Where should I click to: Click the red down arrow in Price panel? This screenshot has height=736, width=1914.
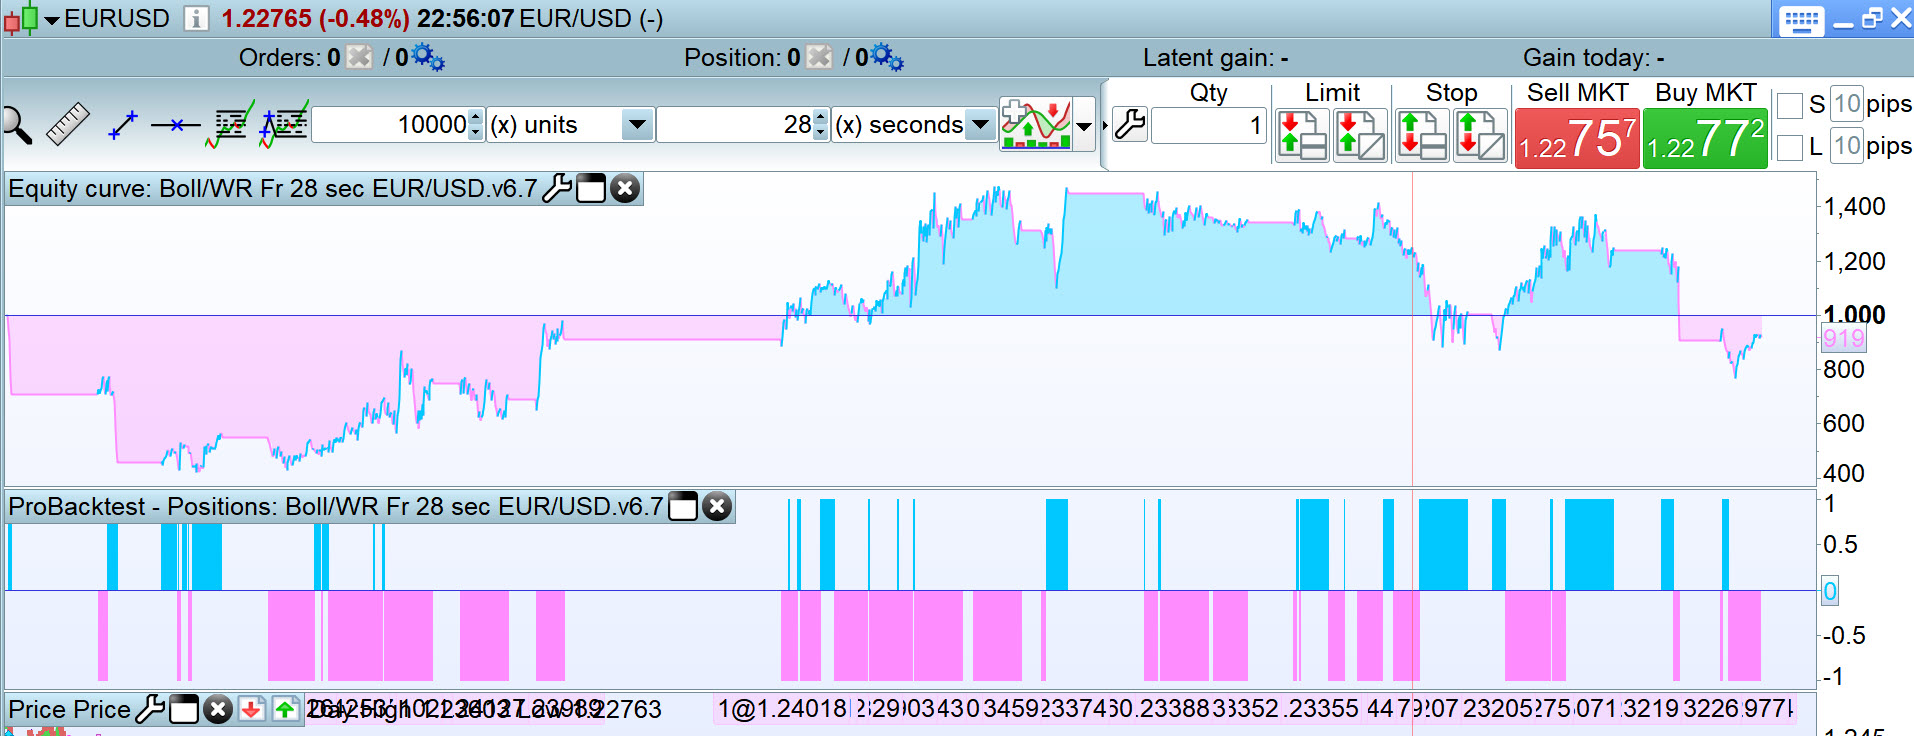251,709
